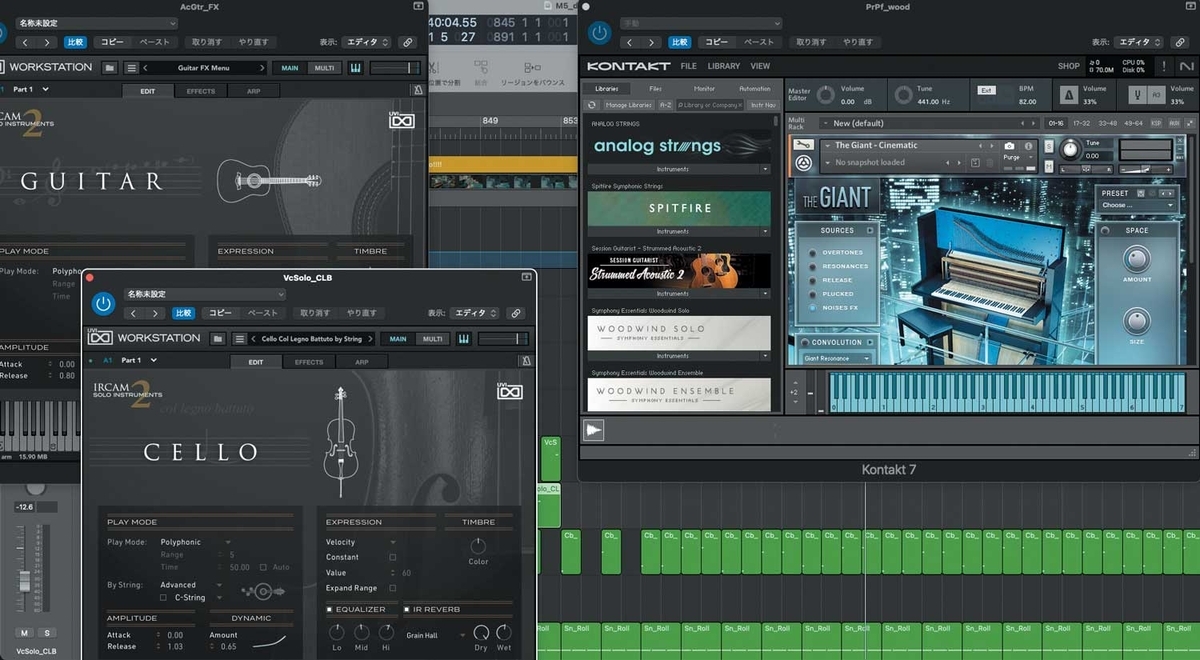The image size is (1200, 660).
Task: Click next arrow in Kontakt plugin header
Action: coord(649,42)
